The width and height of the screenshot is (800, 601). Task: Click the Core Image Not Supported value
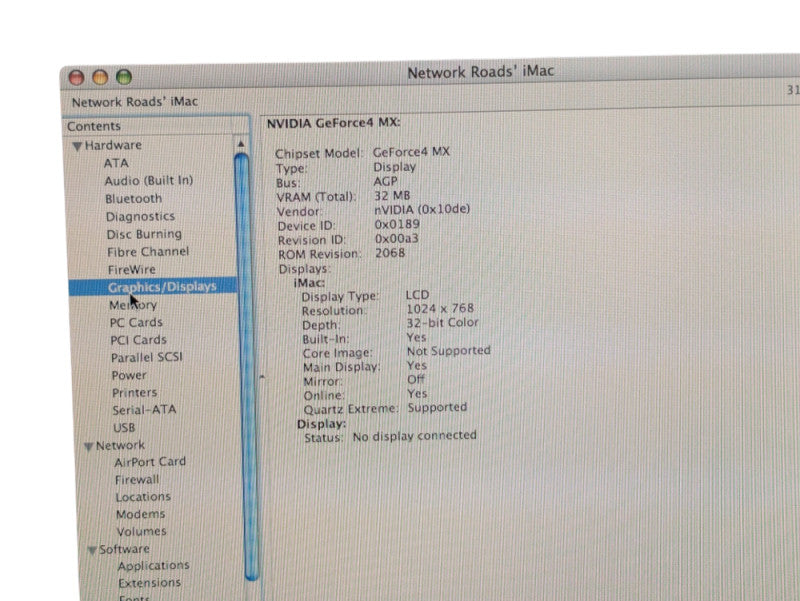click(x=448, y=351)
